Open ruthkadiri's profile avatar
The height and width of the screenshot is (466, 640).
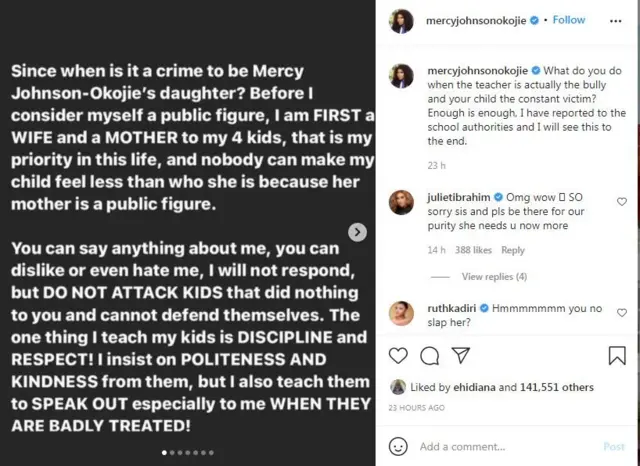click(400, 312)
